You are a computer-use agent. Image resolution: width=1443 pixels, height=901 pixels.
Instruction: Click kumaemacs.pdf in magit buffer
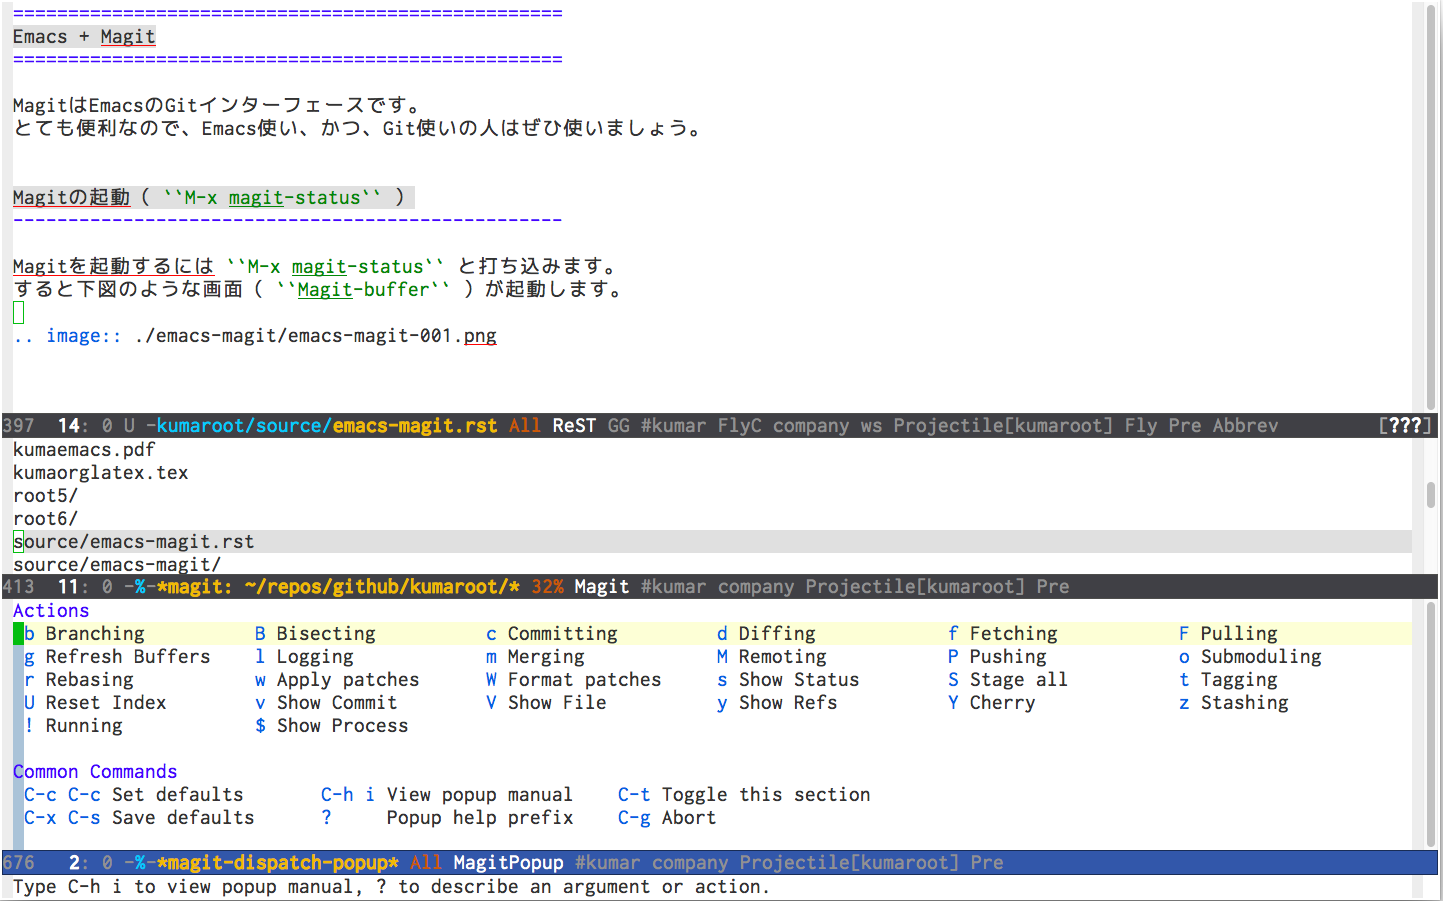click(84, 449)
